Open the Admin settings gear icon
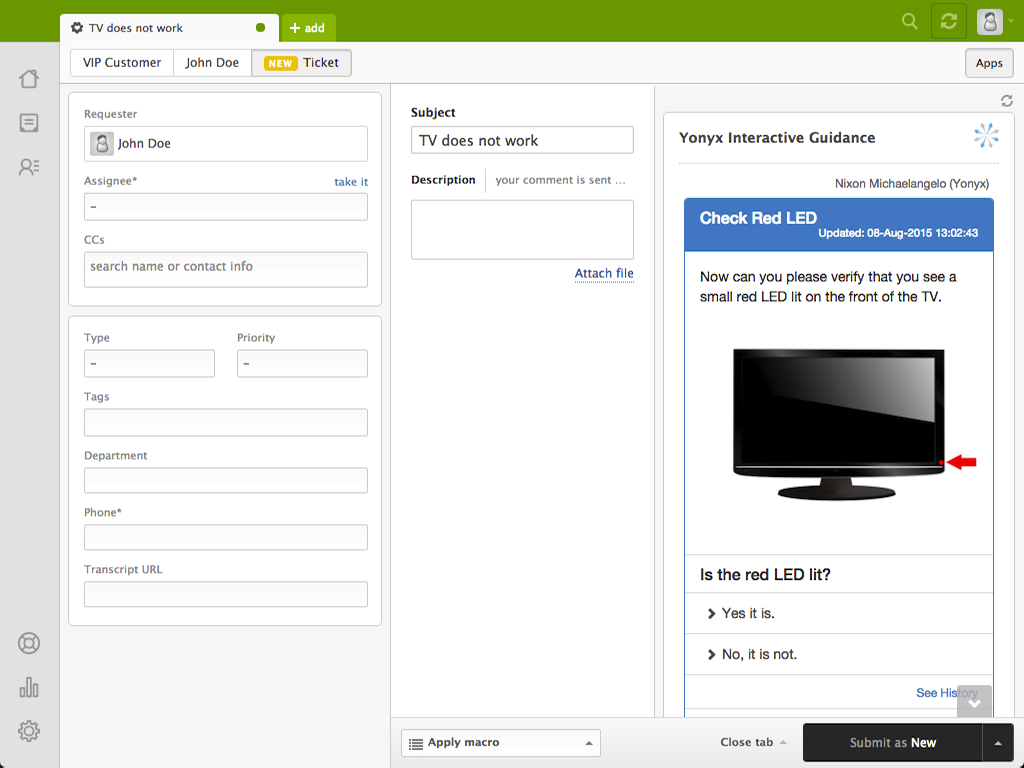This screenshot has width=1024, height=768. (29, 731)
